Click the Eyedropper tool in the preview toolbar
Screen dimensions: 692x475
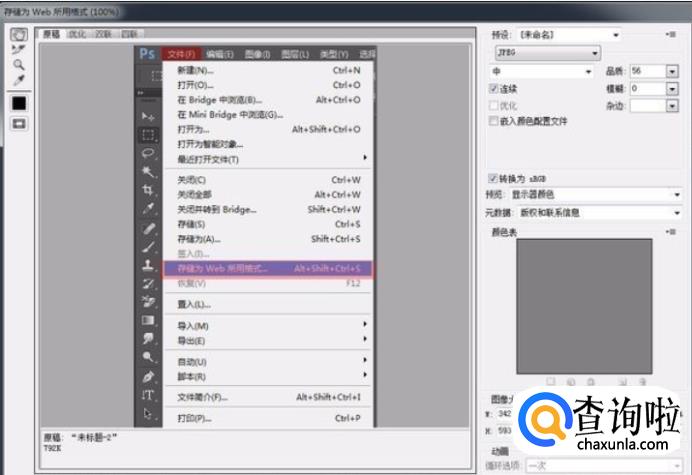[148, 208]
